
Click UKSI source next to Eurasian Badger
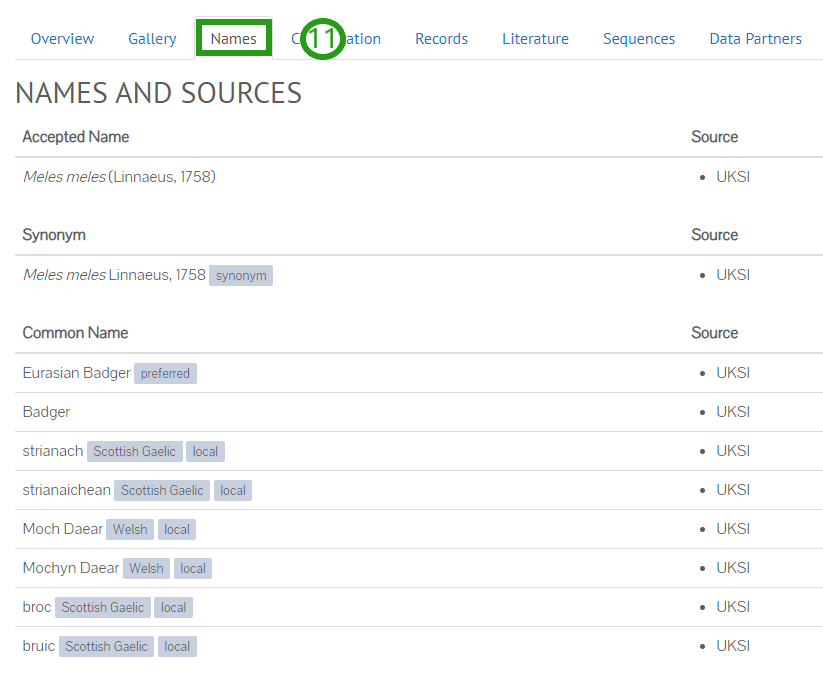coord(733,372)
